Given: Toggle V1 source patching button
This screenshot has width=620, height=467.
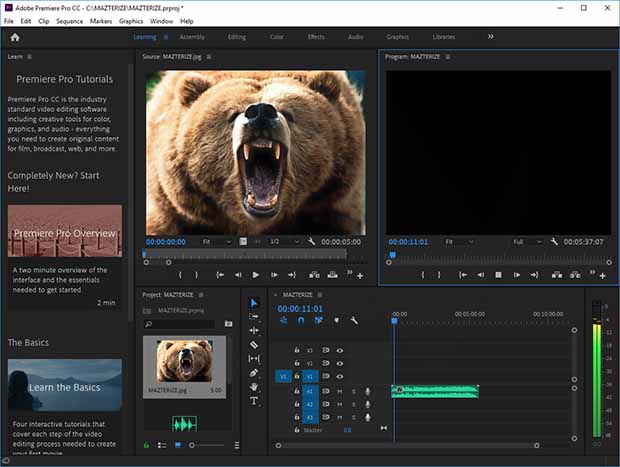Looking at the screenshot, I should pyautogui.click(x=283, y=376).
